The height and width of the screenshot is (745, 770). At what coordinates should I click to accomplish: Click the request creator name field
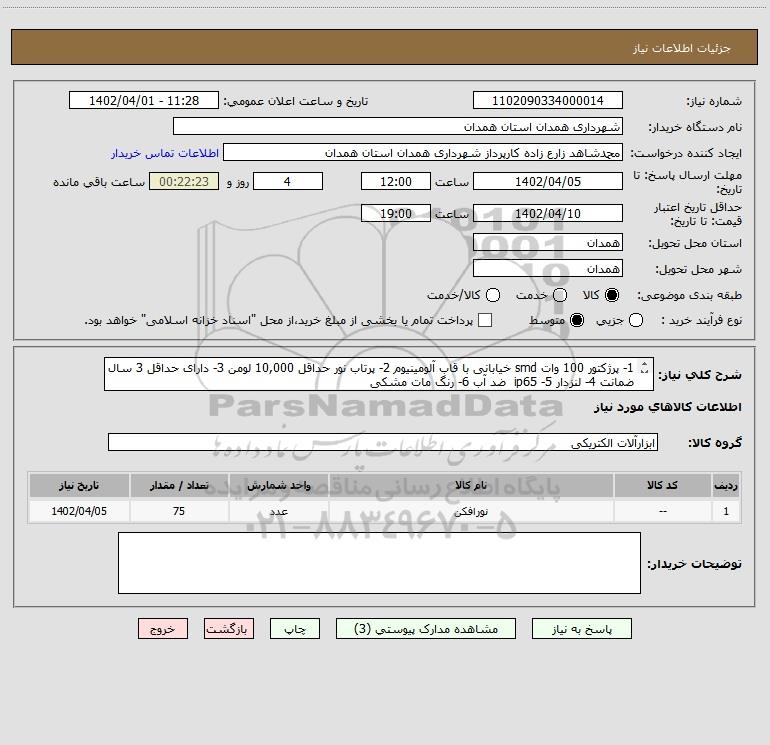[x=423, y=153]
